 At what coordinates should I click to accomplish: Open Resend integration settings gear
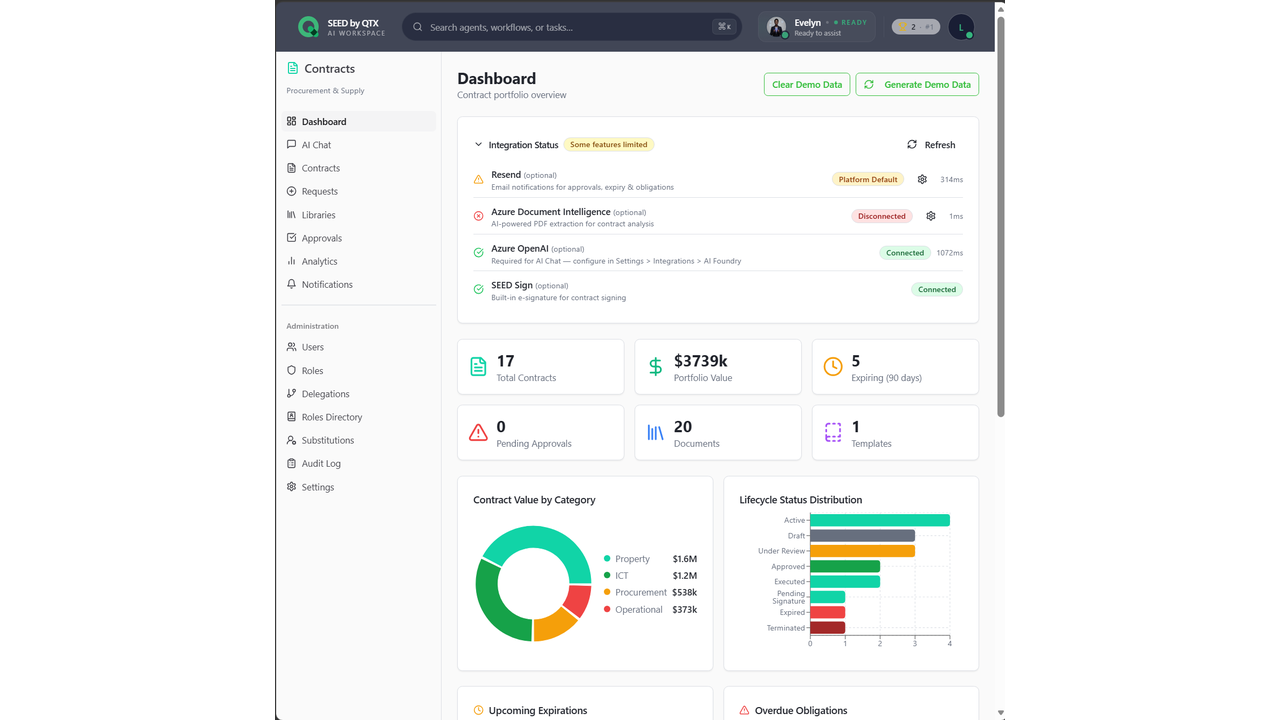(x=922, y=179)
